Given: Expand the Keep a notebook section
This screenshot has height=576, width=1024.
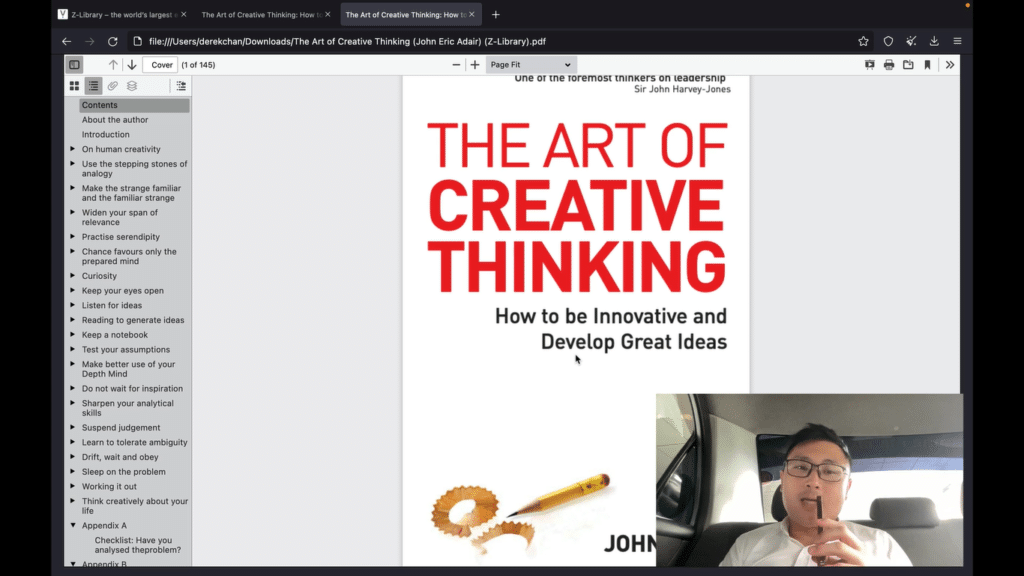Looking at the screenshot, I should [x=72, y=334].
